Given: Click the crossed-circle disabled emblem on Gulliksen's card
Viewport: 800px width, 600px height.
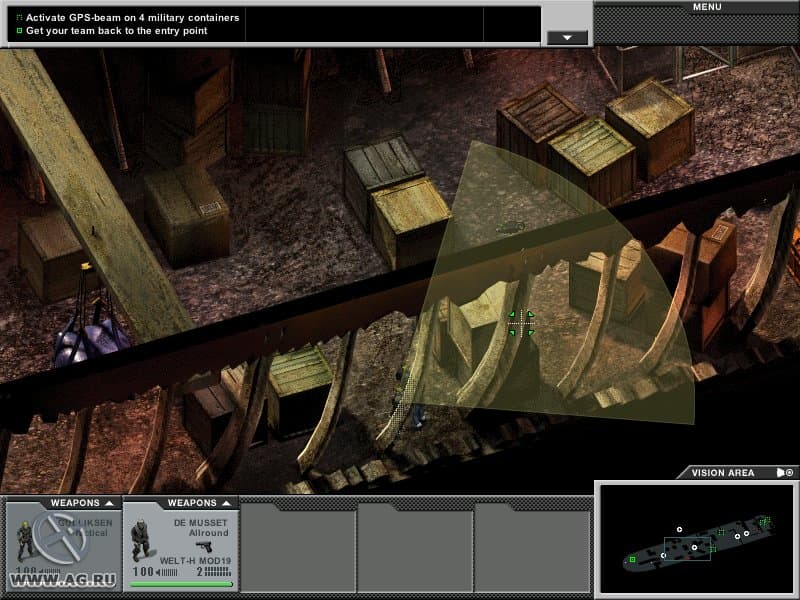Looking at the screenshot, I should 60,536.
